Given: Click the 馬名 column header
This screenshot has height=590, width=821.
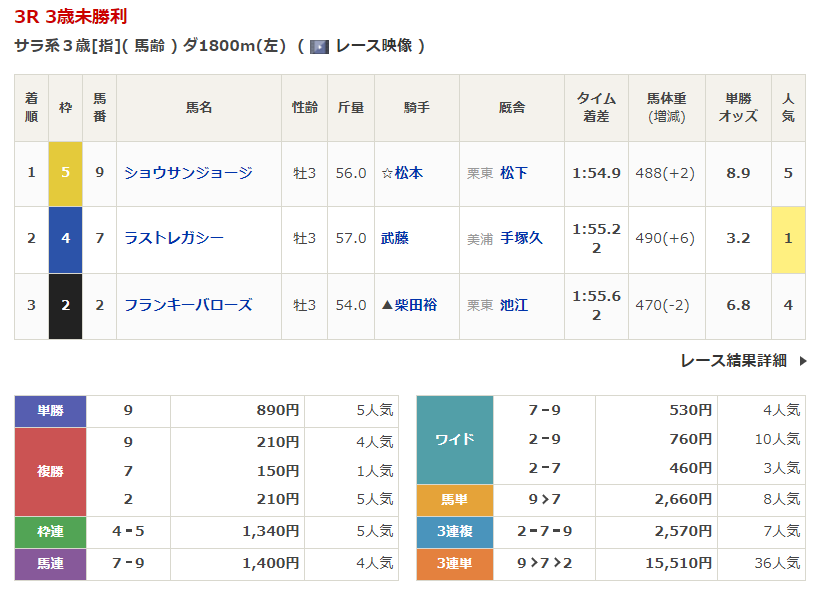Looking at the screenshot, I should pos(199,107).
